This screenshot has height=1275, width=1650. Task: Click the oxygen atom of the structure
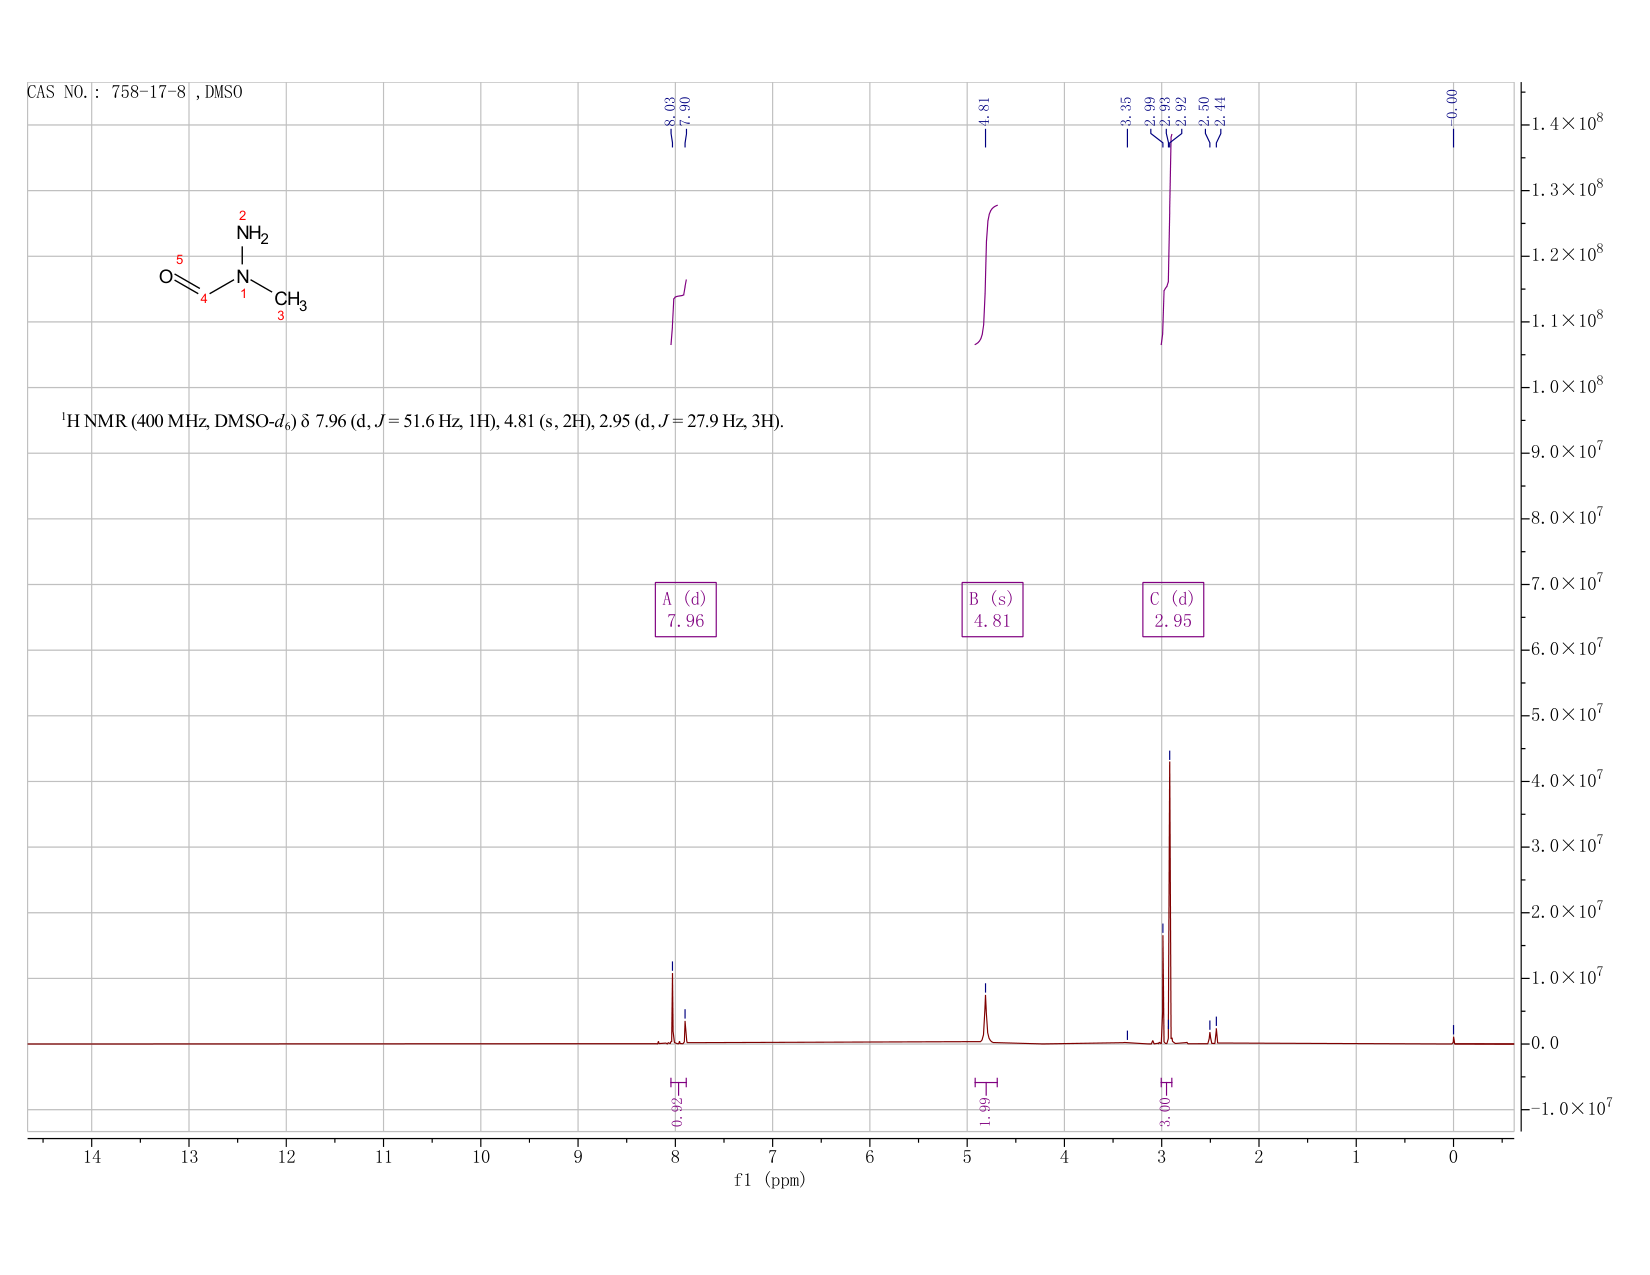click(x=166, y=277)
